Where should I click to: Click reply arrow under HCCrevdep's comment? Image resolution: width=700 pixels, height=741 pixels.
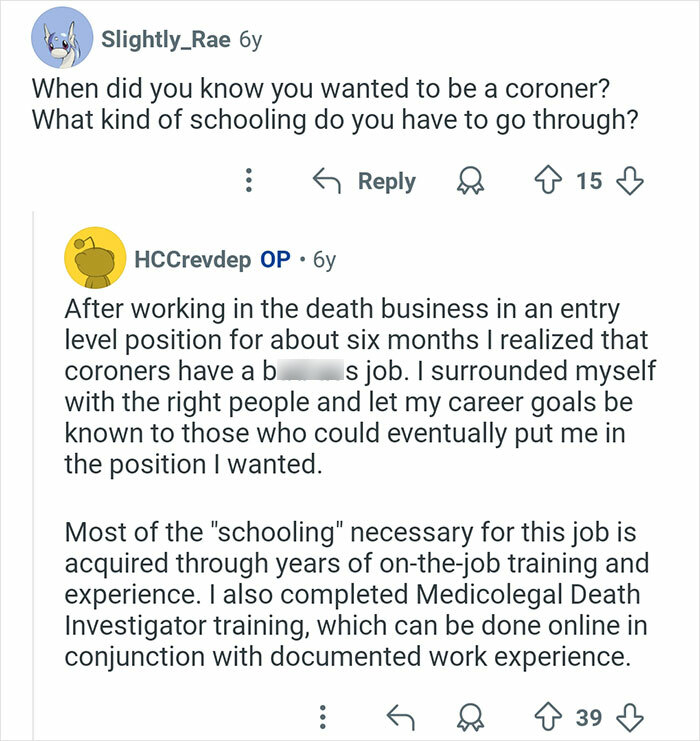click(x=399, y=717)
